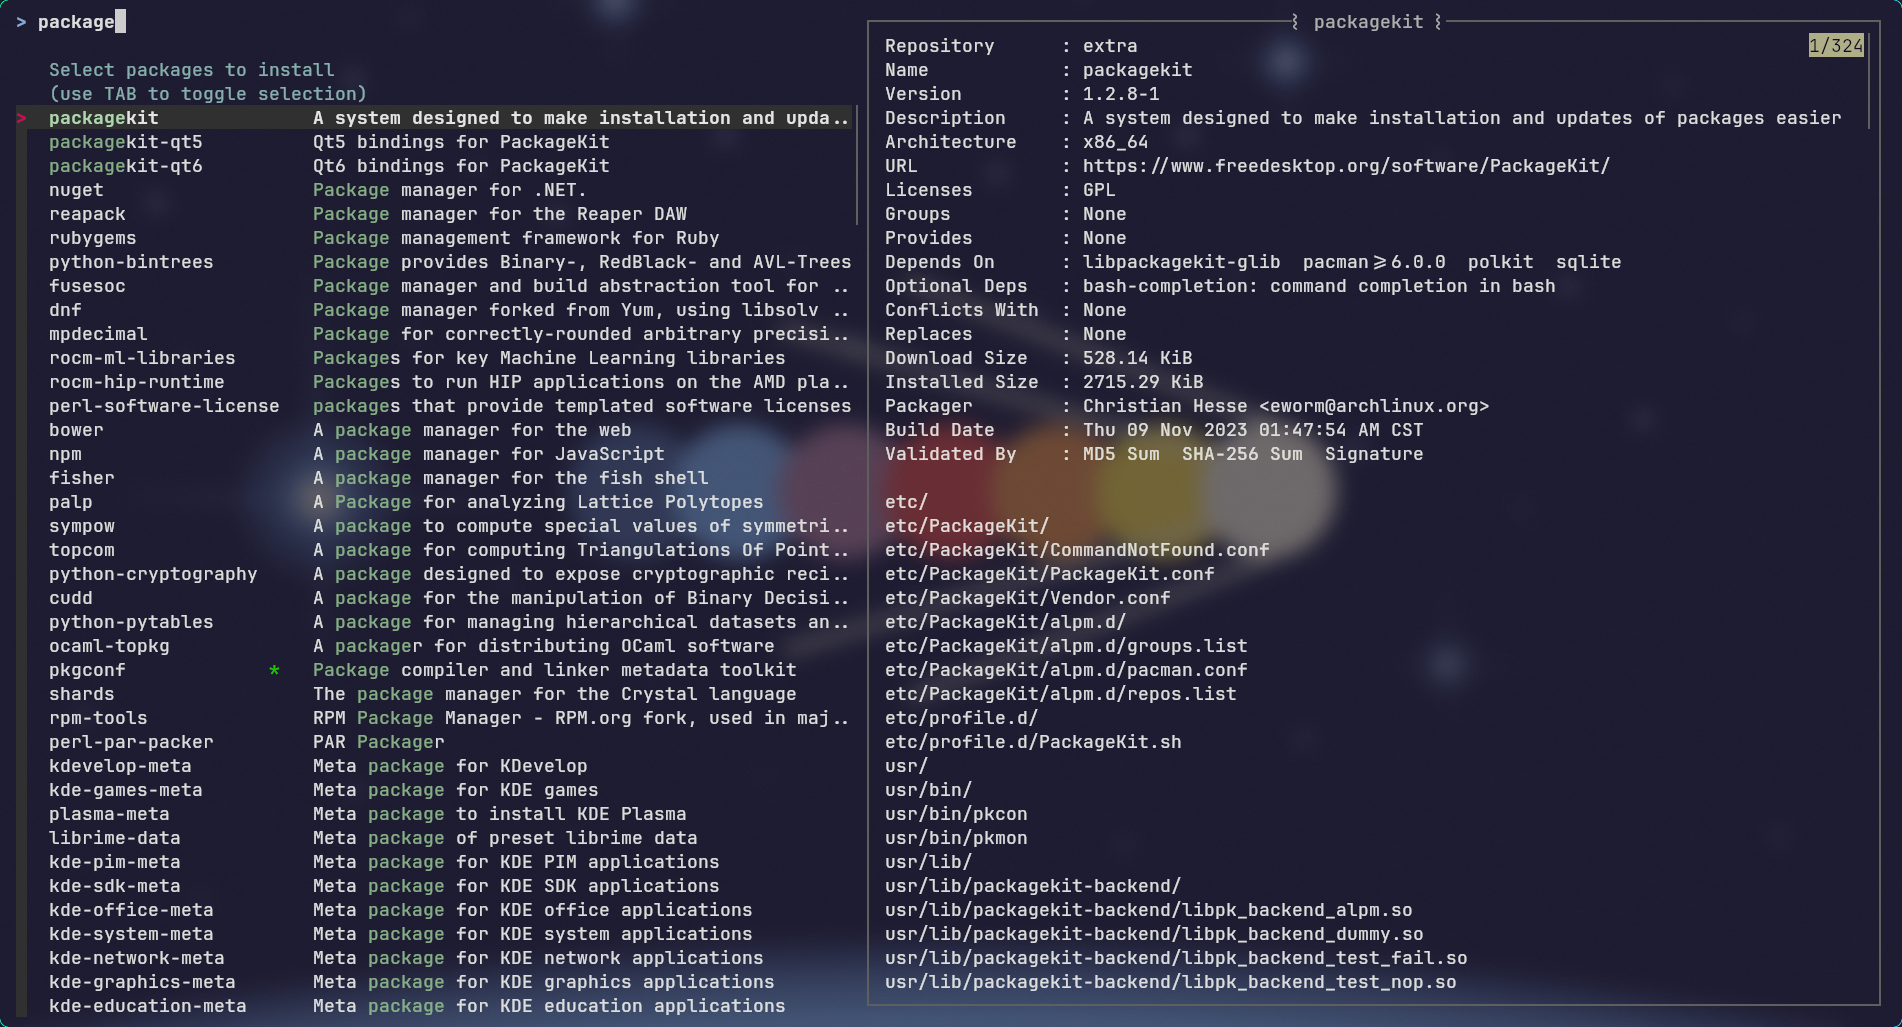This screenshot has height=1027, width=1902.
Task: Select librime-data package
Action: pyautogui.click(x=434, y=838)
